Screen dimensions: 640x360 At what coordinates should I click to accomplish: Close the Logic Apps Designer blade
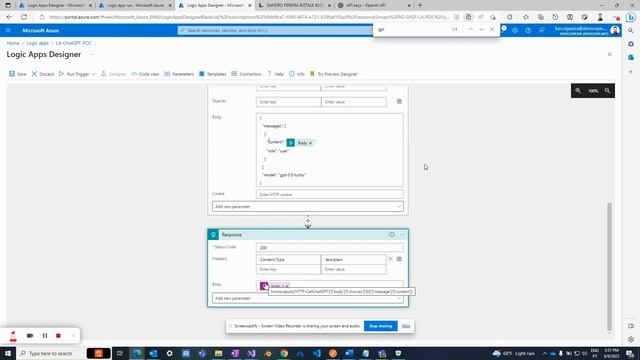click(x=610, y=54)
